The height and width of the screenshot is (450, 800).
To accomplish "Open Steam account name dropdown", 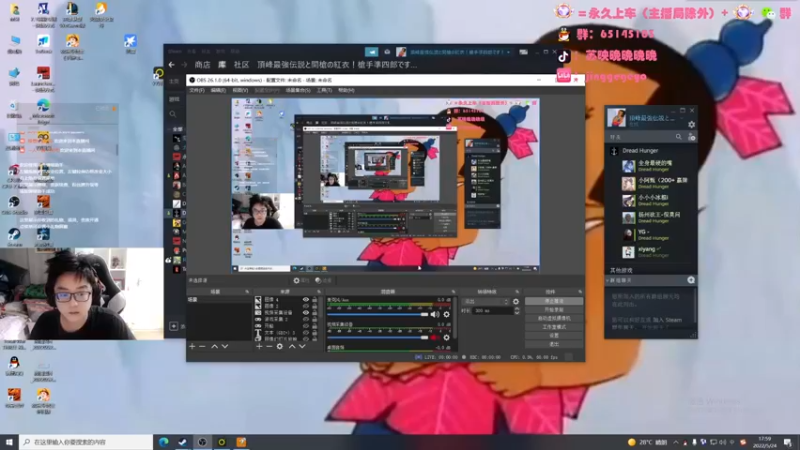I will pyautogui.click(x=459, y=52).
